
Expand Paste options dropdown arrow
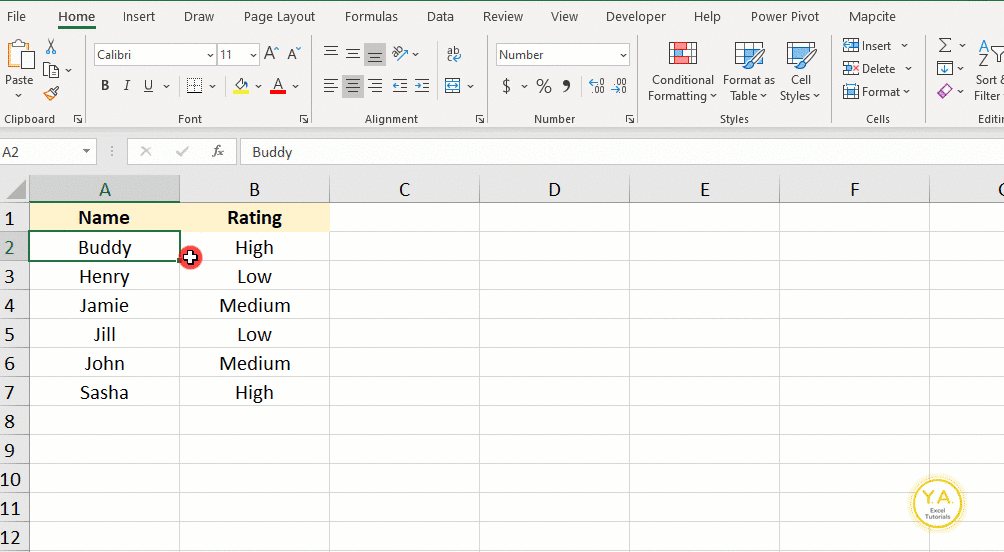pos(19,95)
